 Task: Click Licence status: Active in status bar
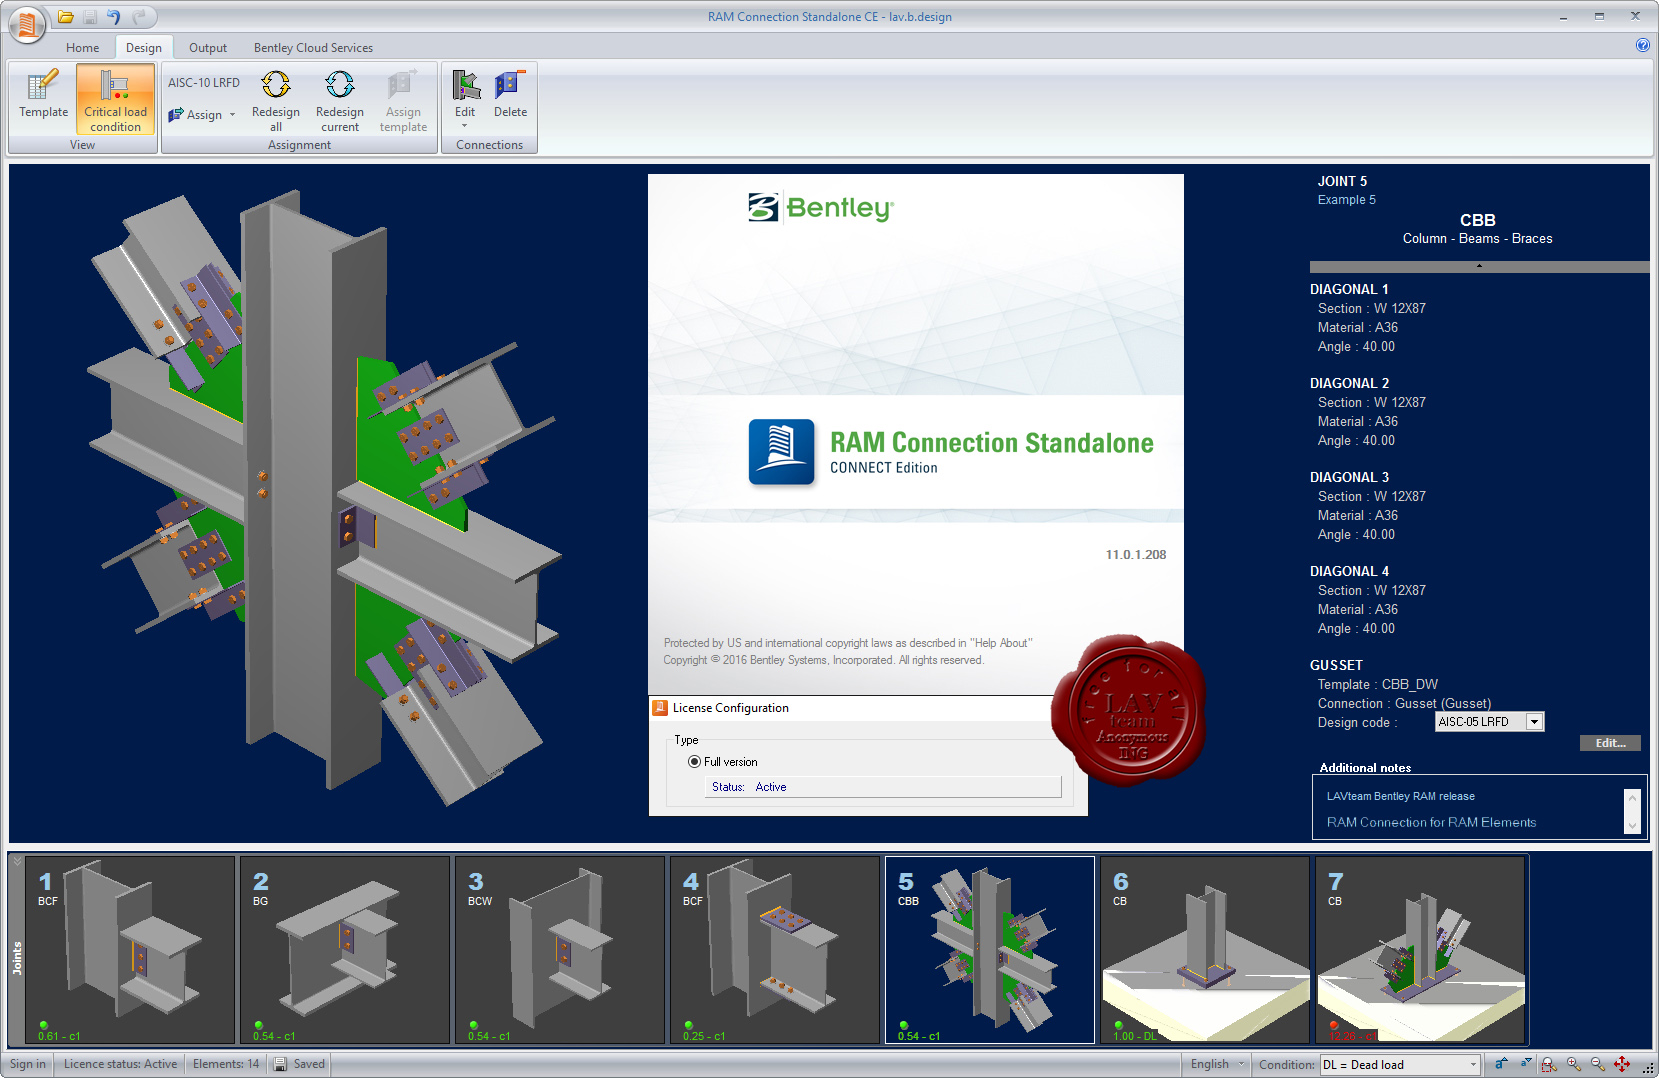[120, 1064]
